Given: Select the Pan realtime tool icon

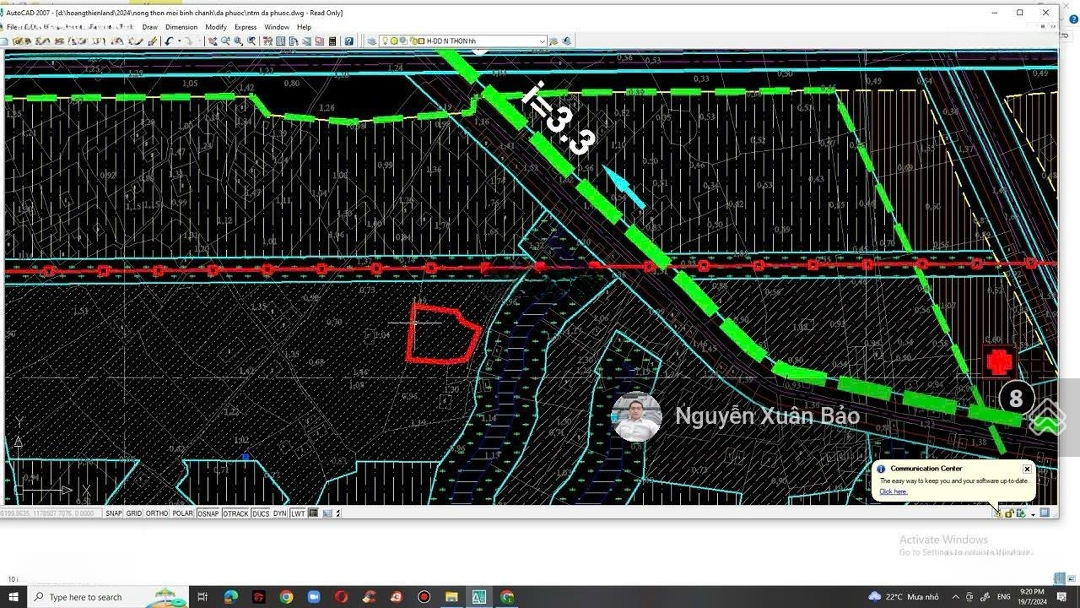Looking at the screenshot, I should [212, 41].
